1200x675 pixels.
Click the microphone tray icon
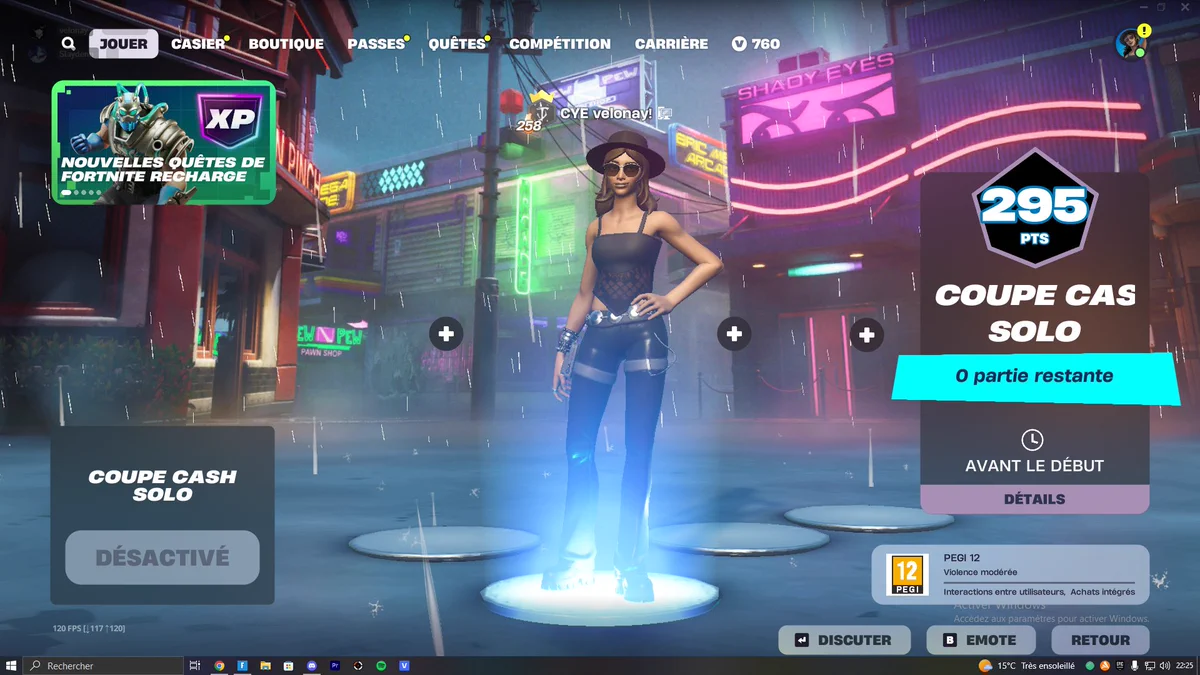1134,666
